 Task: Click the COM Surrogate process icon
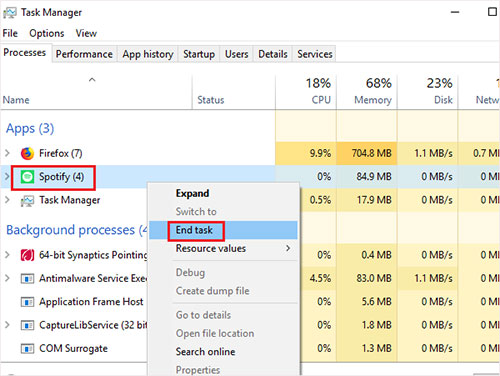[x=27, y=349]
